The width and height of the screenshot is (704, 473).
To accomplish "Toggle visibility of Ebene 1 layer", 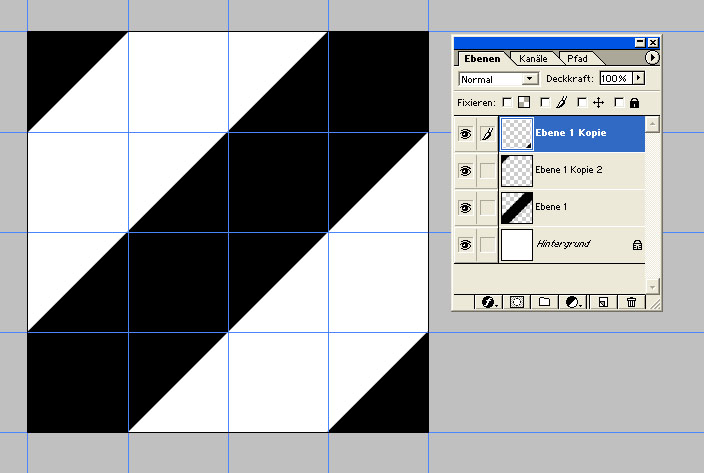I will coord(465,208).
